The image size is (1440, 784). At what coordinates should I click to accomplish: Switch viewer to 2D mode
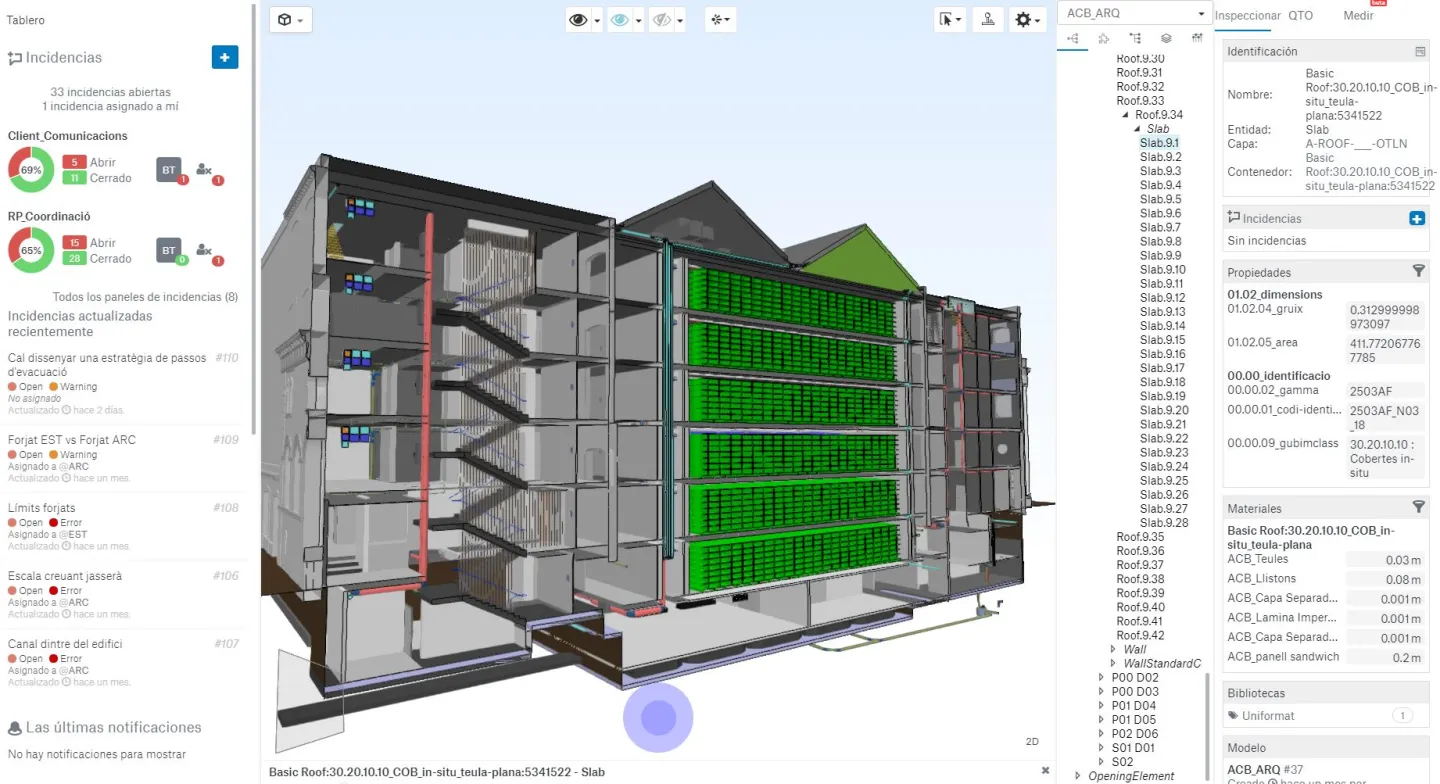click(x=1032, y=742)
